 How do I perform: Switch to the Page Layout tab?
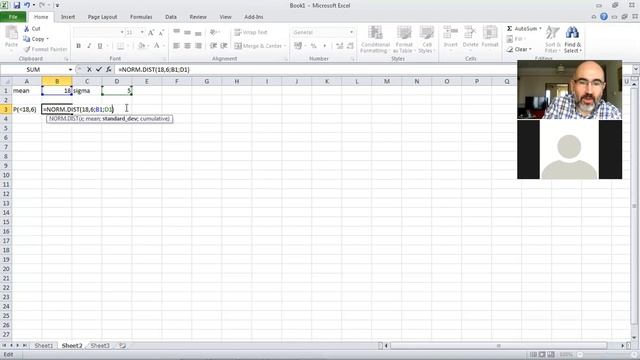[102, 17]
